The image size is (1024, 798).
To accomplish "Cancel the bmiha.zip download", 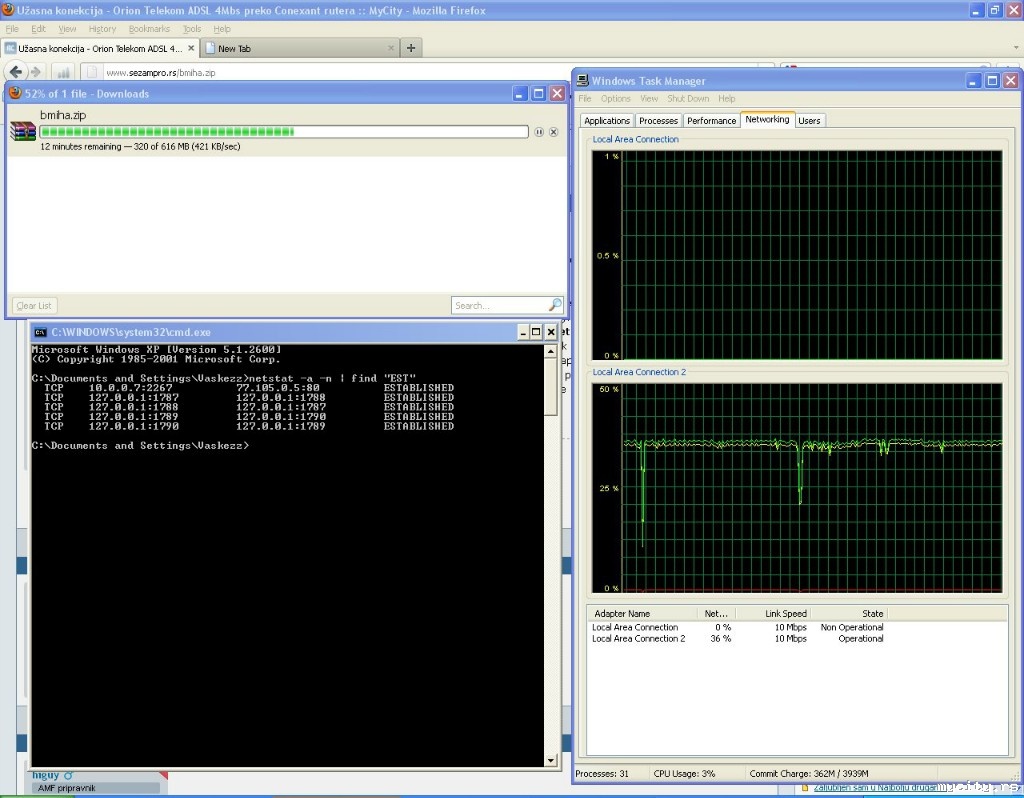I will tap(553, 132).
